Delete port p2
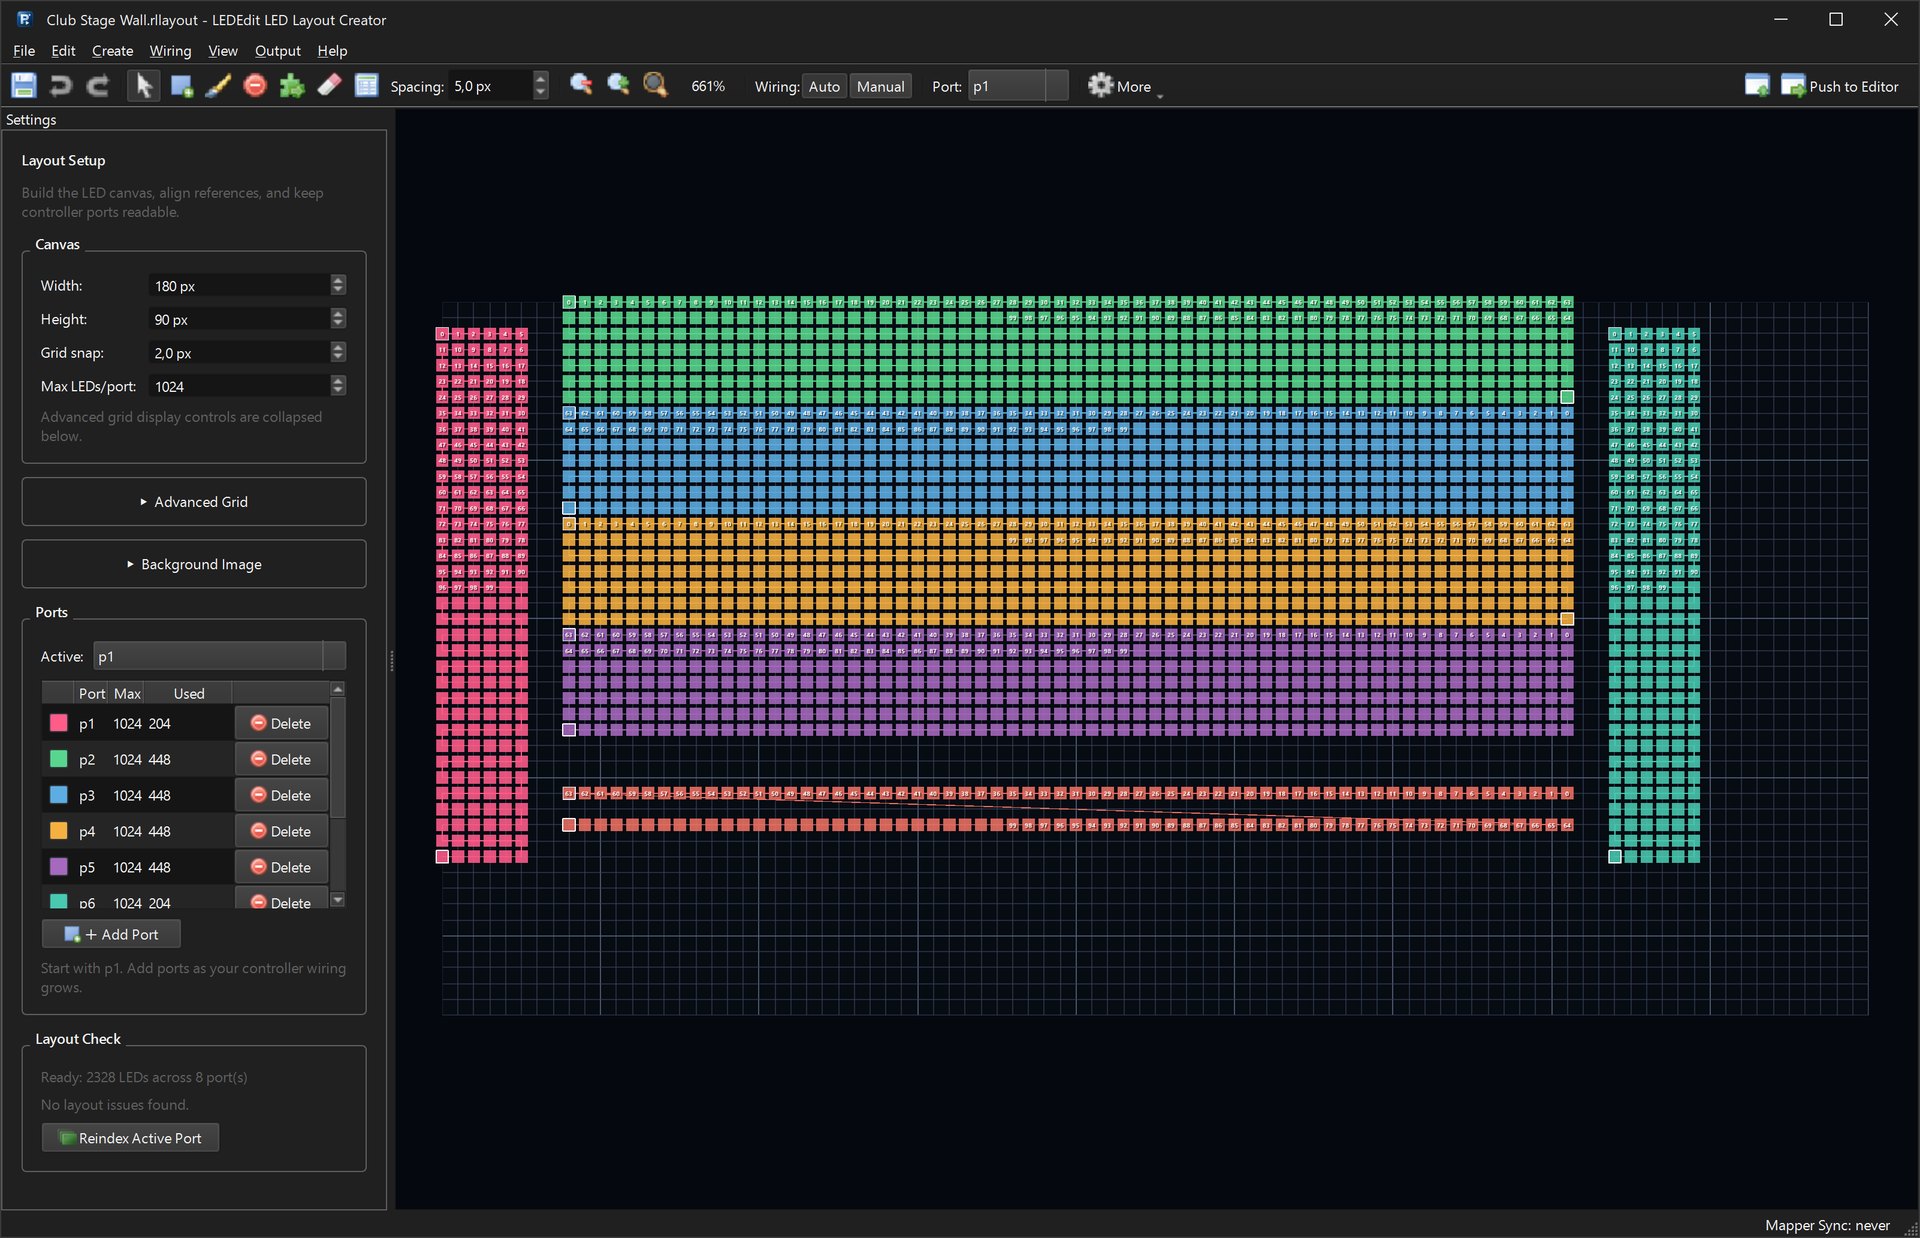The width and height of the screenshot is (1920, 1238). 281,759
